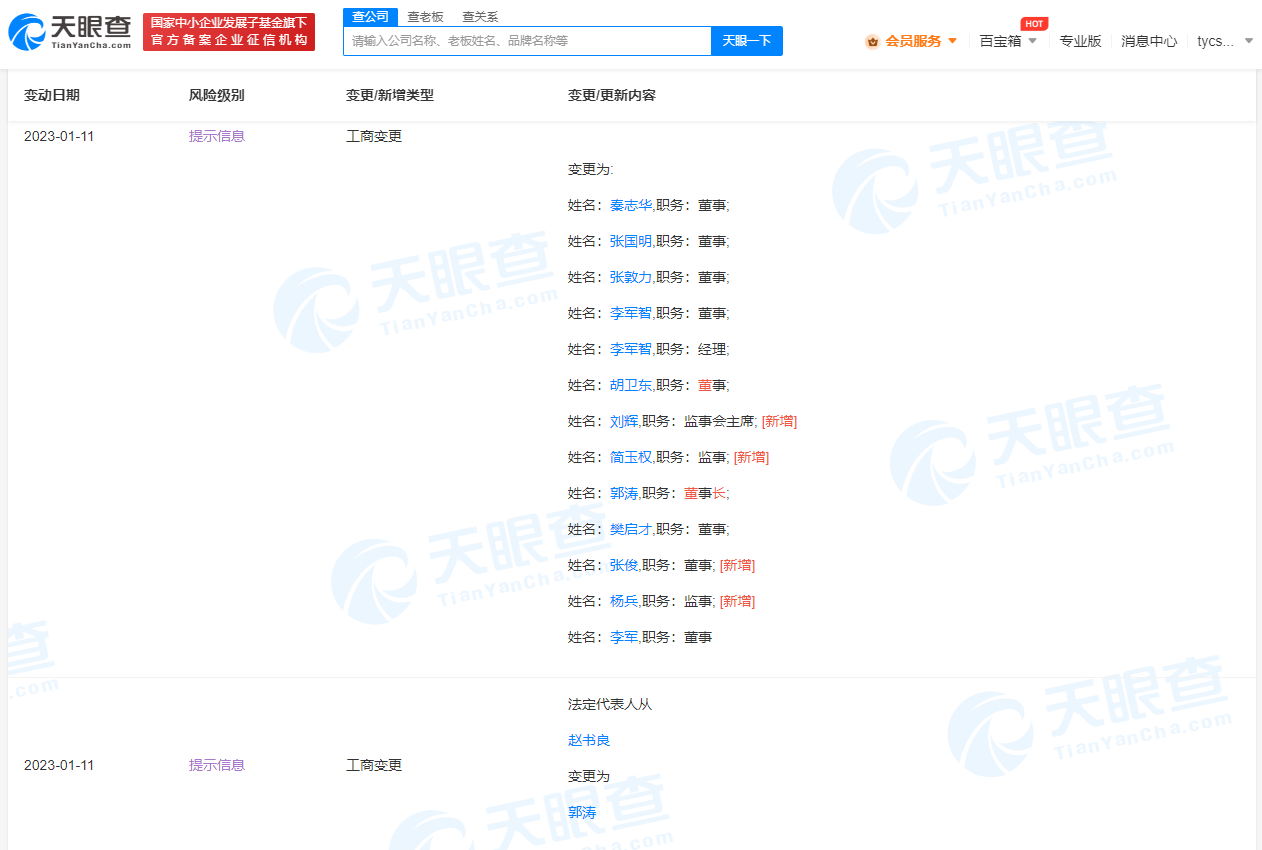
Task: Switch to the 查公司 tab
Action: click(370, 17)
